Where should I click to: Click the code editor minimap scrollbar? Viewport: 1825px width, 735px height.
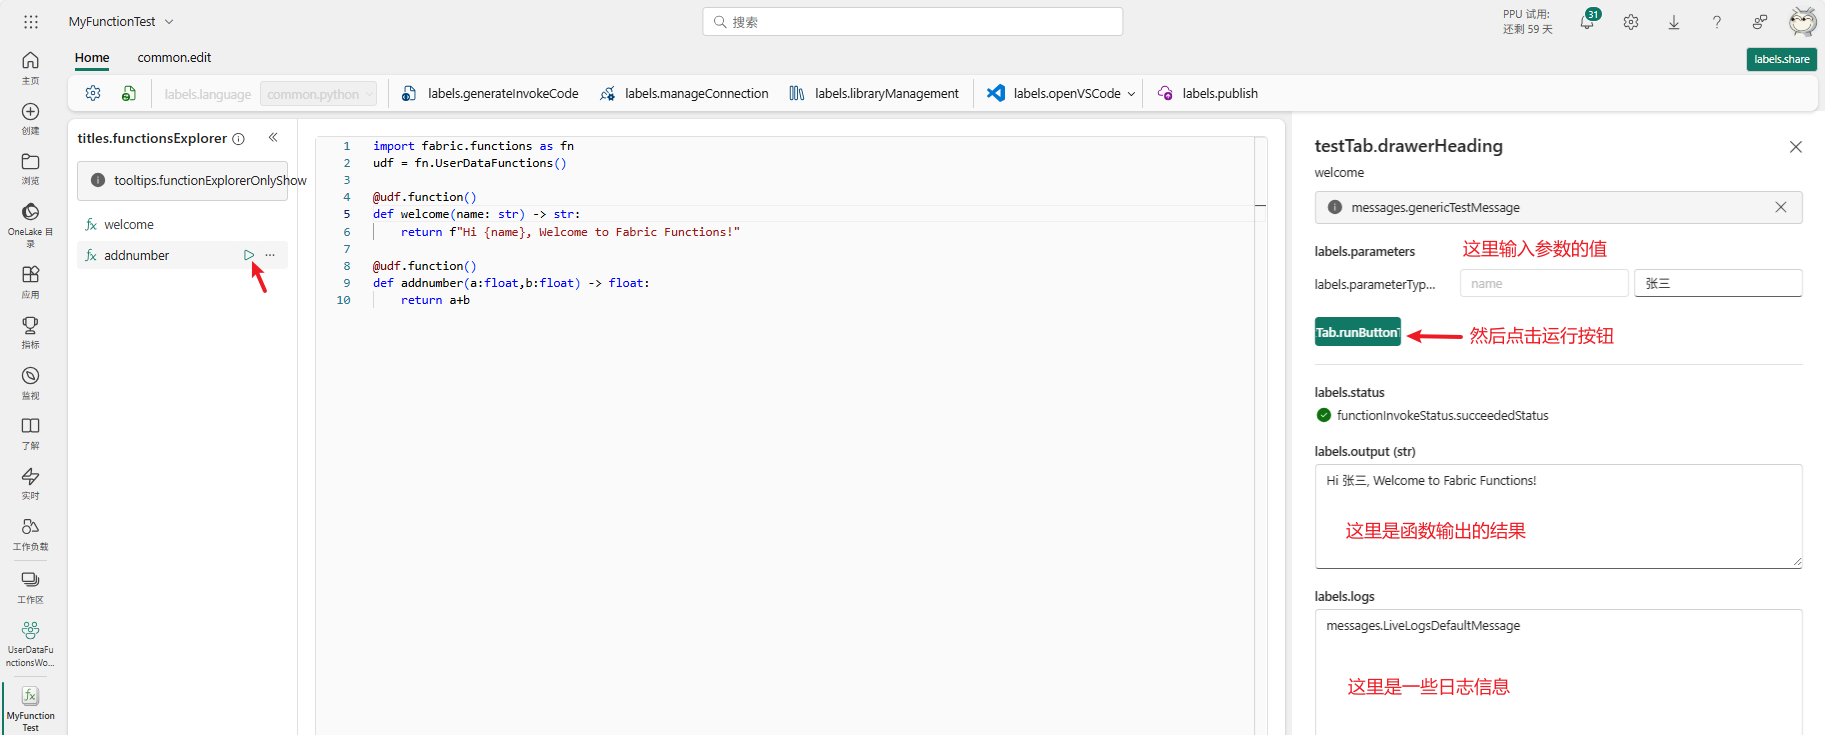(1261, 435)
